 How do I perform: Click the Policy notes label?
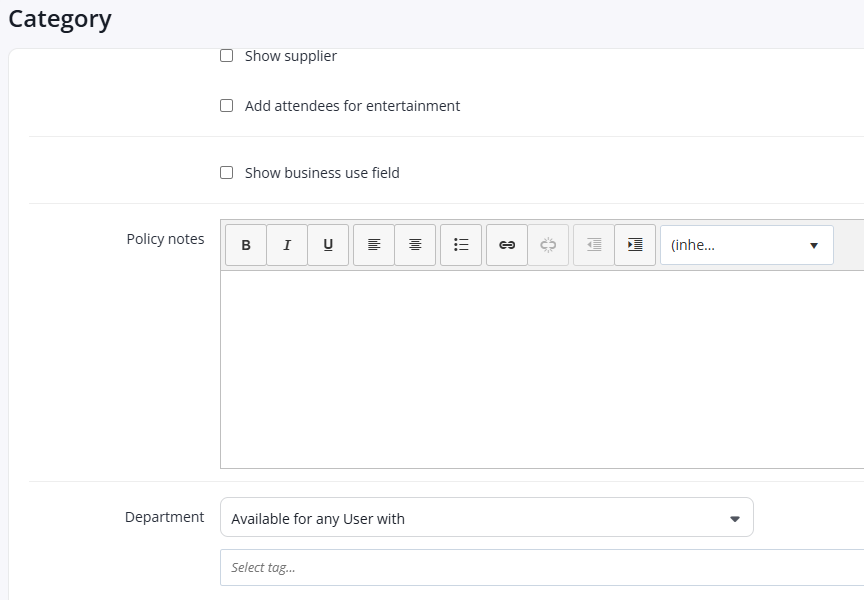165,239
